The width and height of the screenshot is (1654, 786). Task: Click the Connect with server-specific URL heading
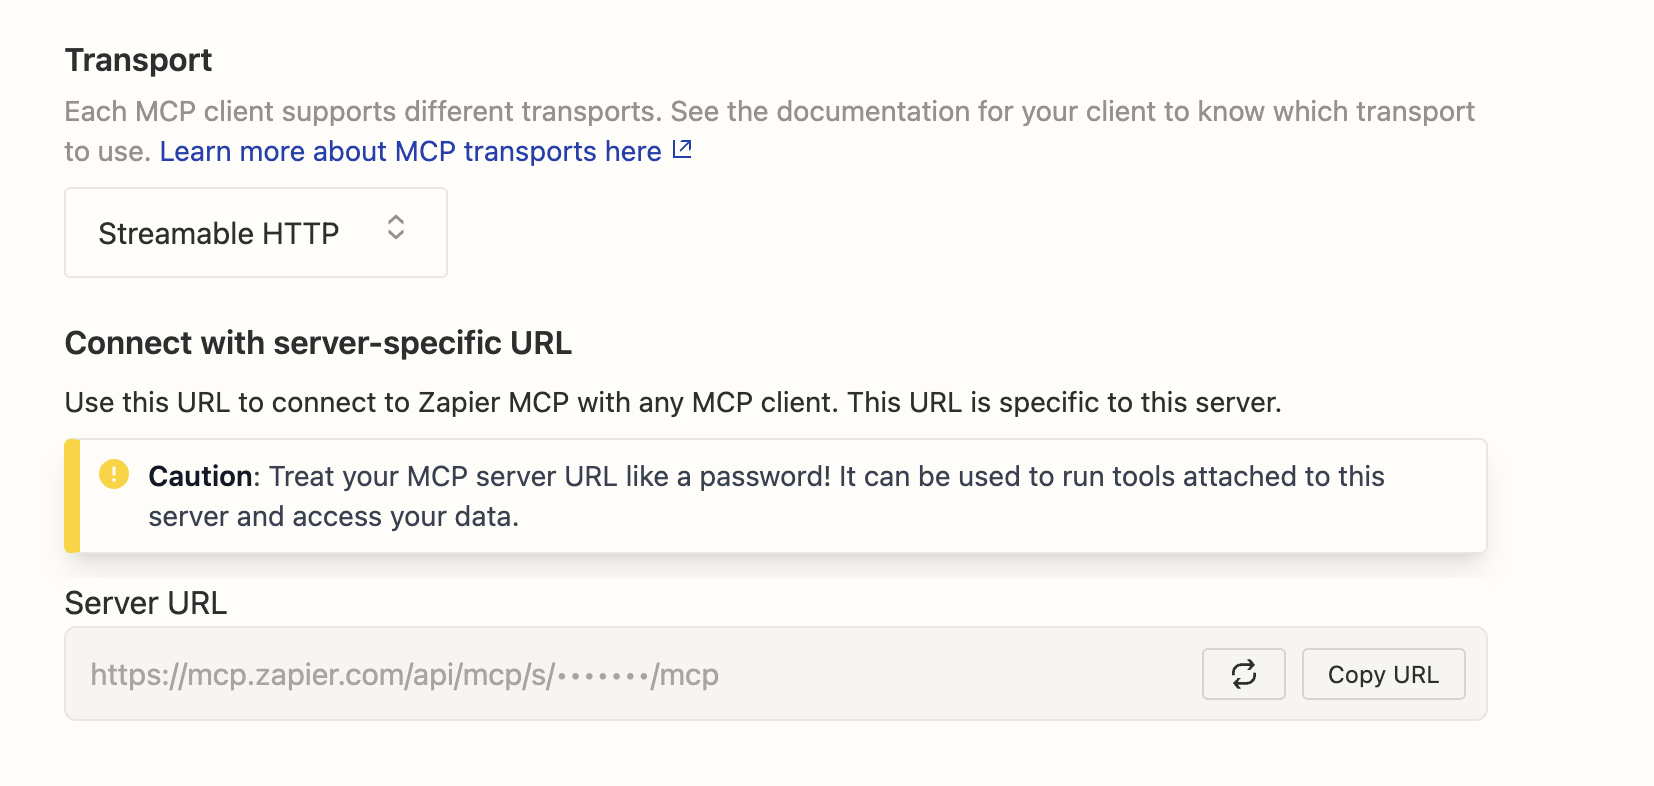coord(318,343)
